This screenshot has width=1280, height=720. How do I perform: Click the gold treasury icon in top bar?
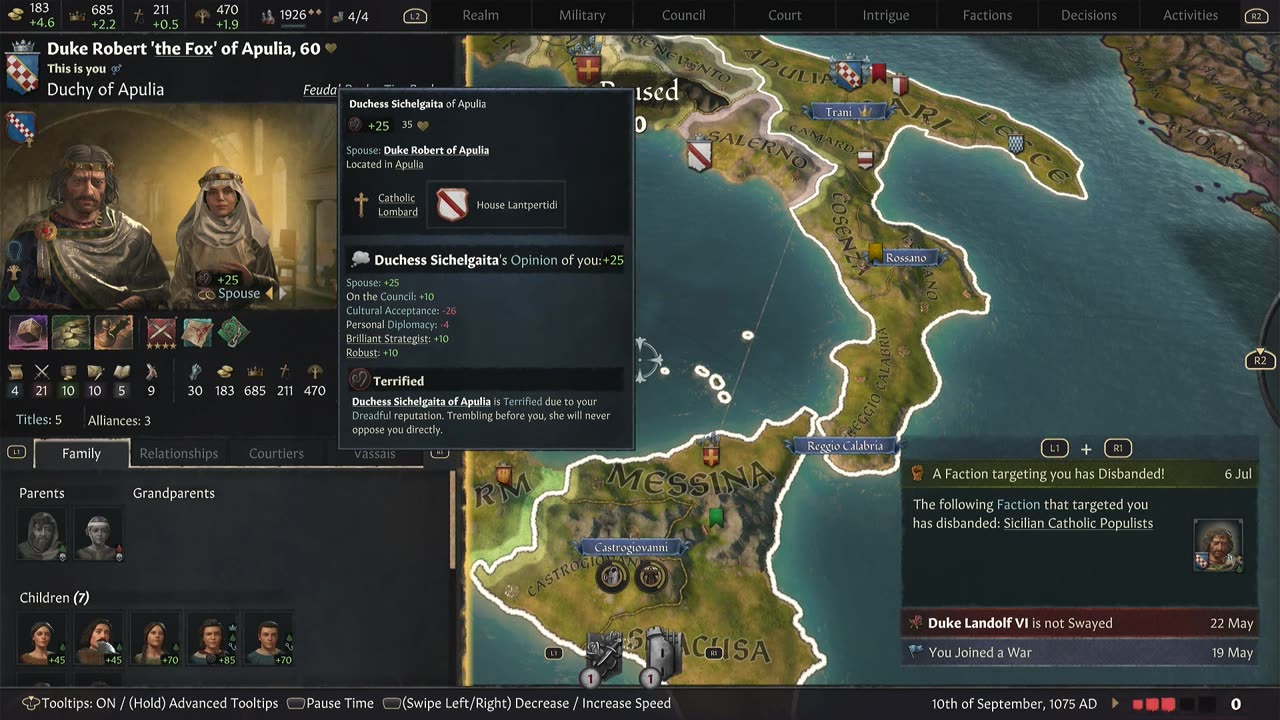(14, 8)
